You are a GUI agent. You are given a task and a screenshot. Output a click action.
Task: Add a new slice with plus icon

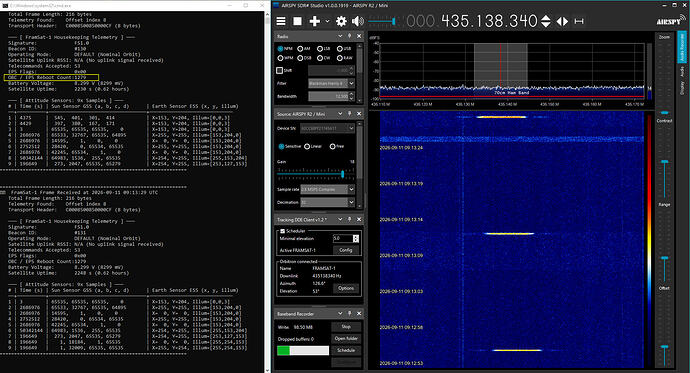pos(315,21)
